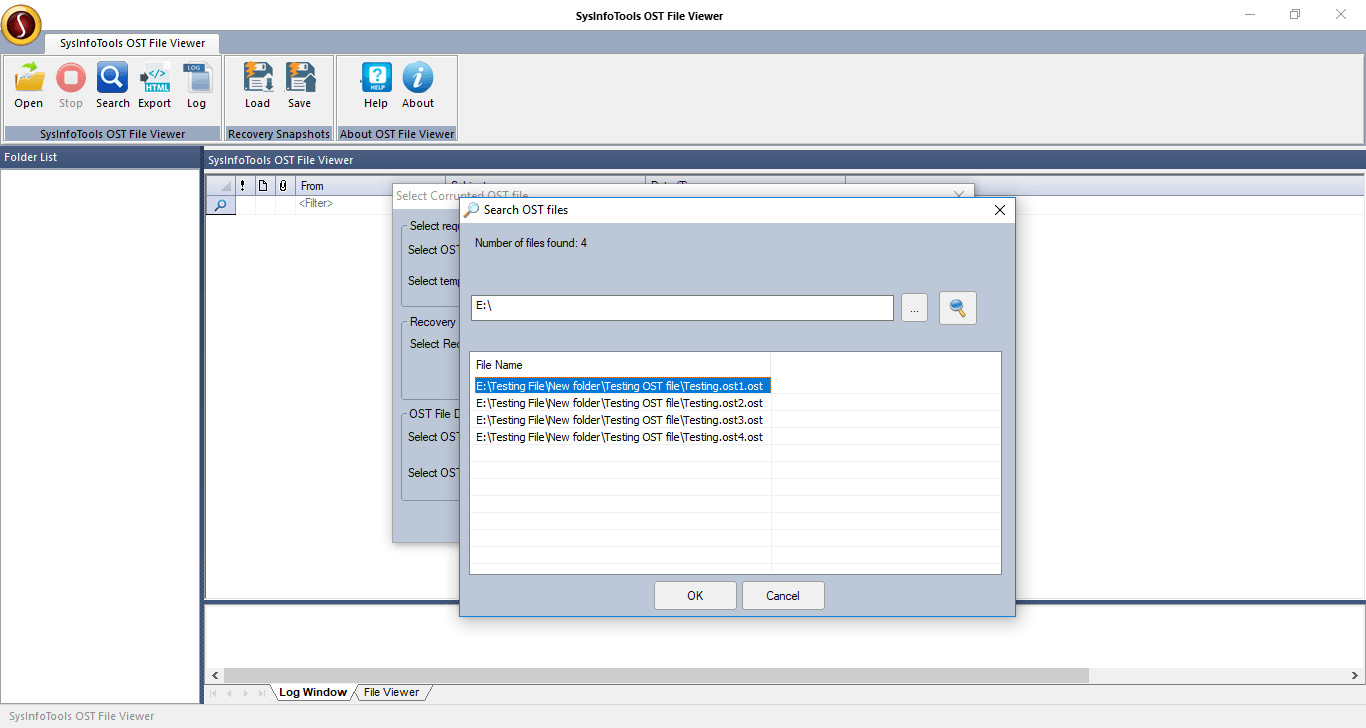
Task: Switch to the Log Window tab
Action: pos(313,692)
